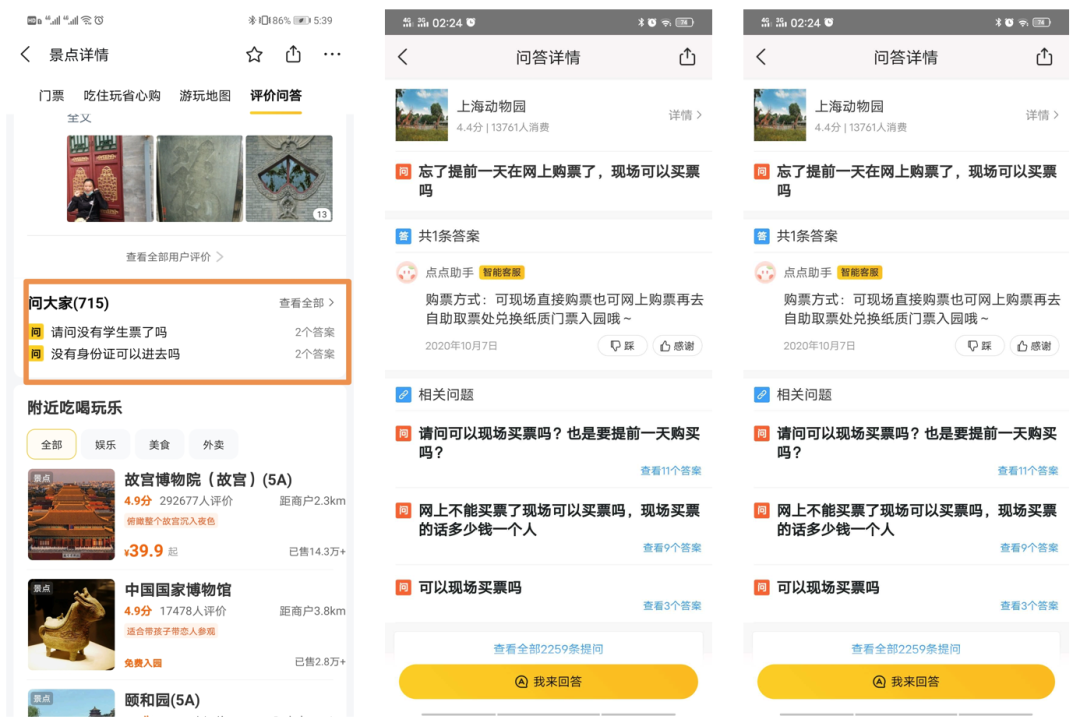Go back from the 景点详情 page
1080x723 pixels.
[x=25, y=54]
